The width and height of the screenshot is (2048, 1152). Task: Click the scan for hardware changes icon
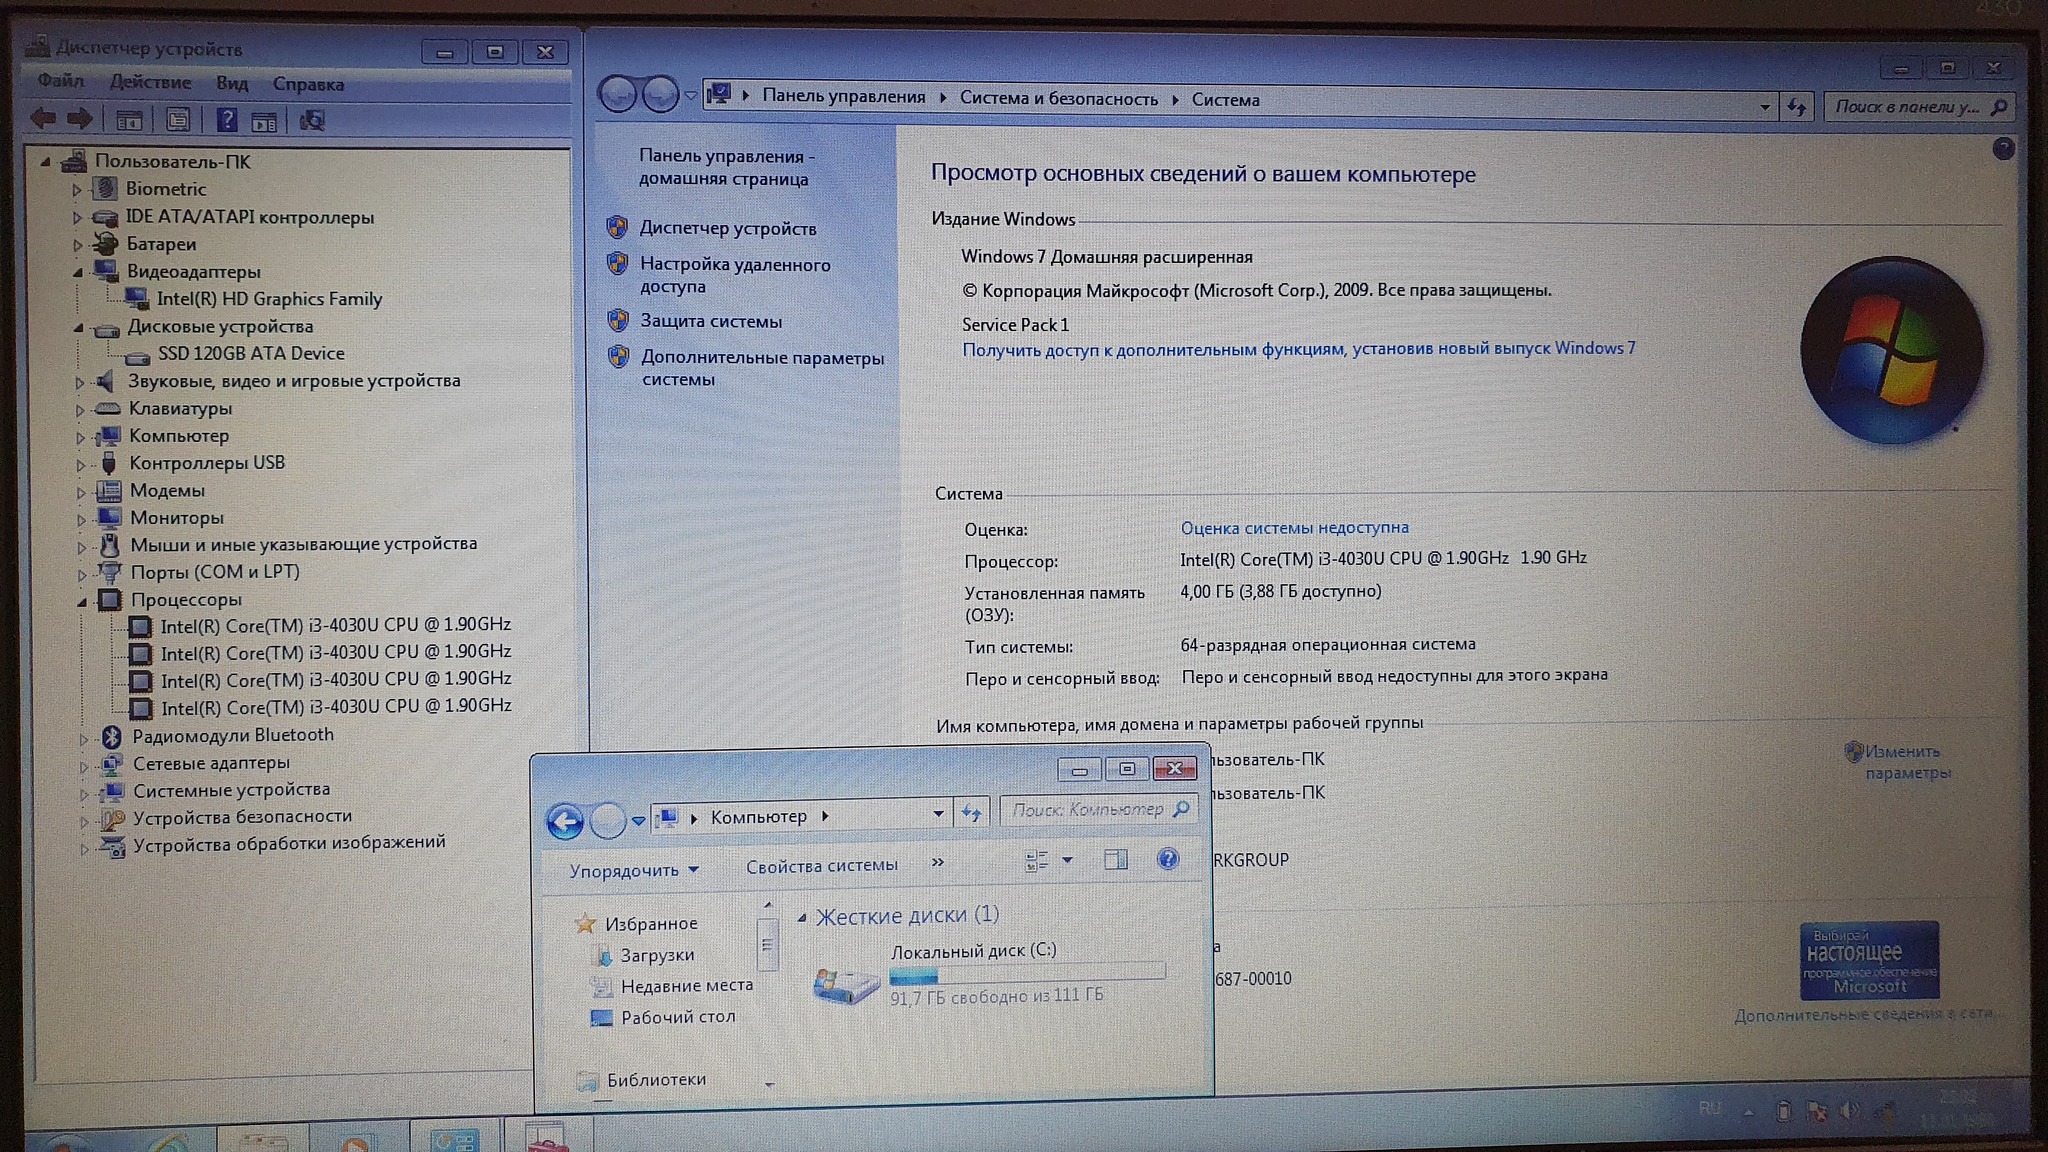pos(312,121)
